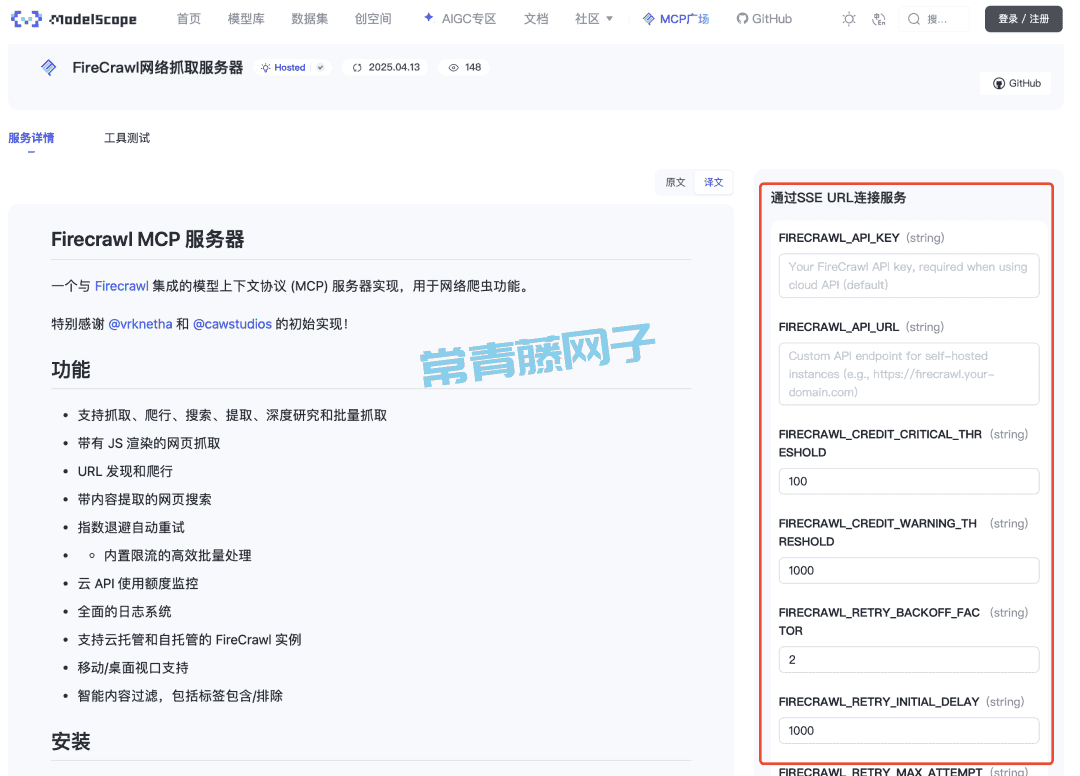Image resolution: width=1080 pixels, height=776 pixels.
Task: Switch to the 工具测试 tab
Action: (127, 138)
